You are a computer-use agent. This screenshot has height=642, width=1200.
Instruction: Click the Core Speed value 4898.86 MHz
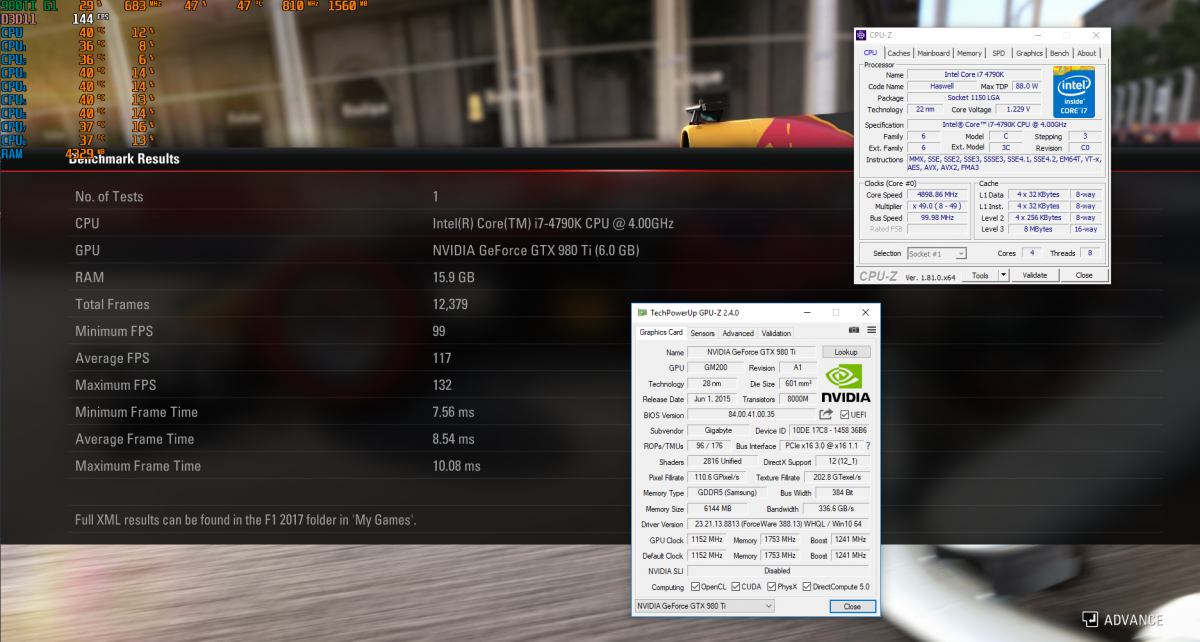pyautogui.click(x=936, y=194)
